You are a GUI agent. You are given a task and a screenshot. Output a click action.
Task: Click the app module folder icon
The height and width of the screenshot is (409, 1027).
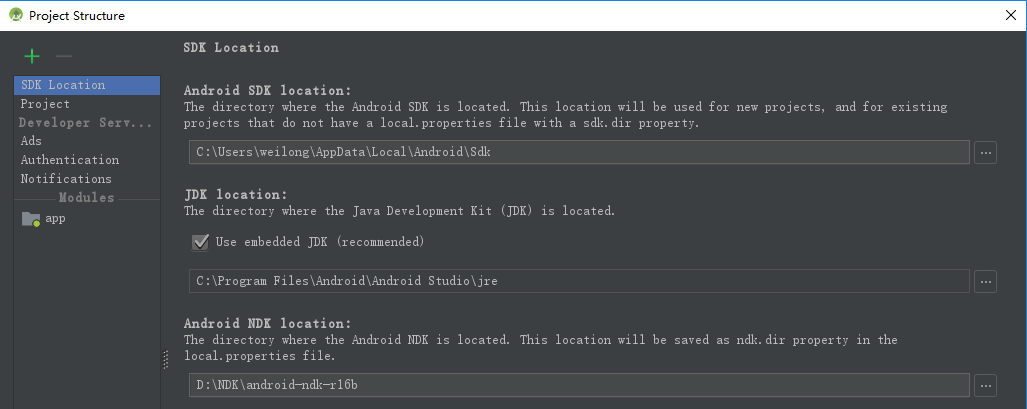(31, 219)
